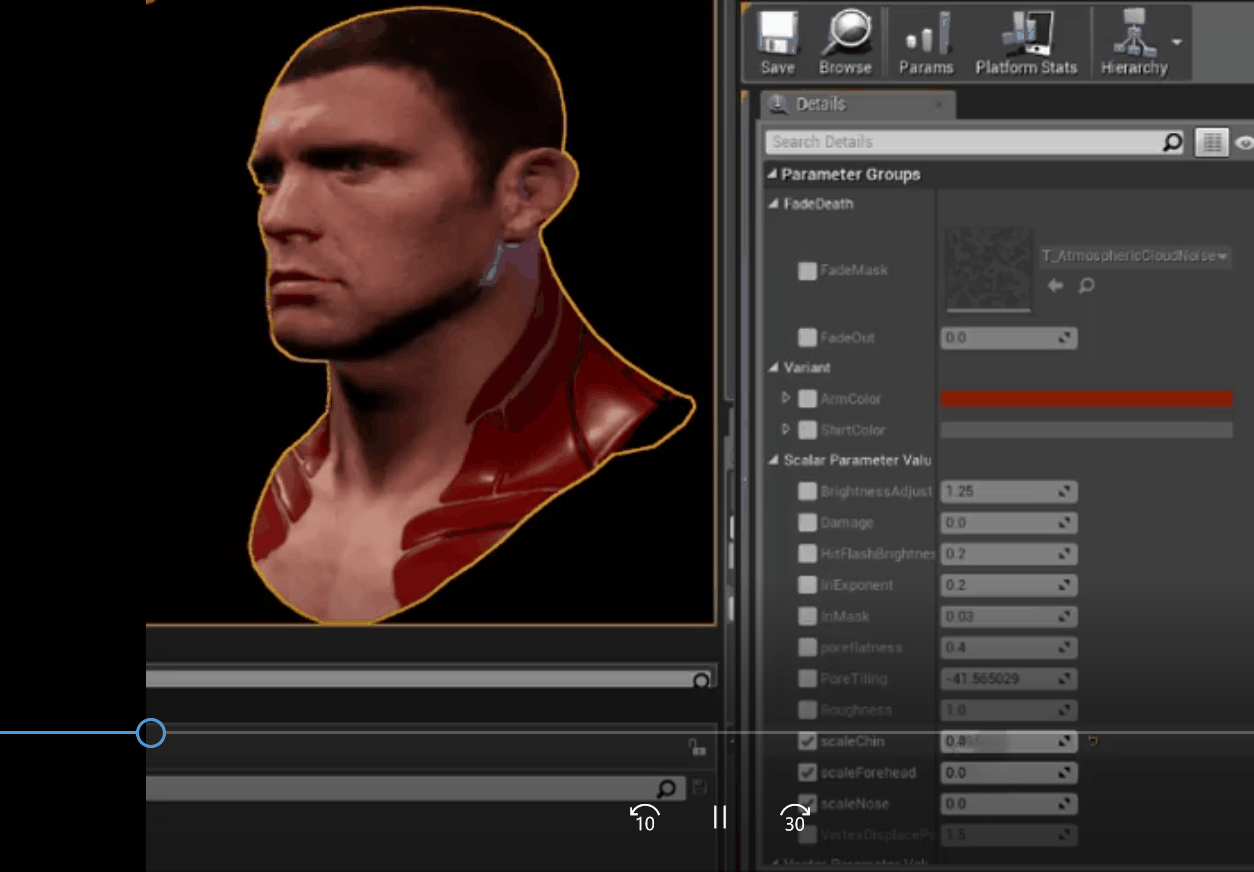Image resolution: width=1254 pixels, height=872 pixels.
Task: Toggle the property matrix grid view button
Action: pos(1211,142)
